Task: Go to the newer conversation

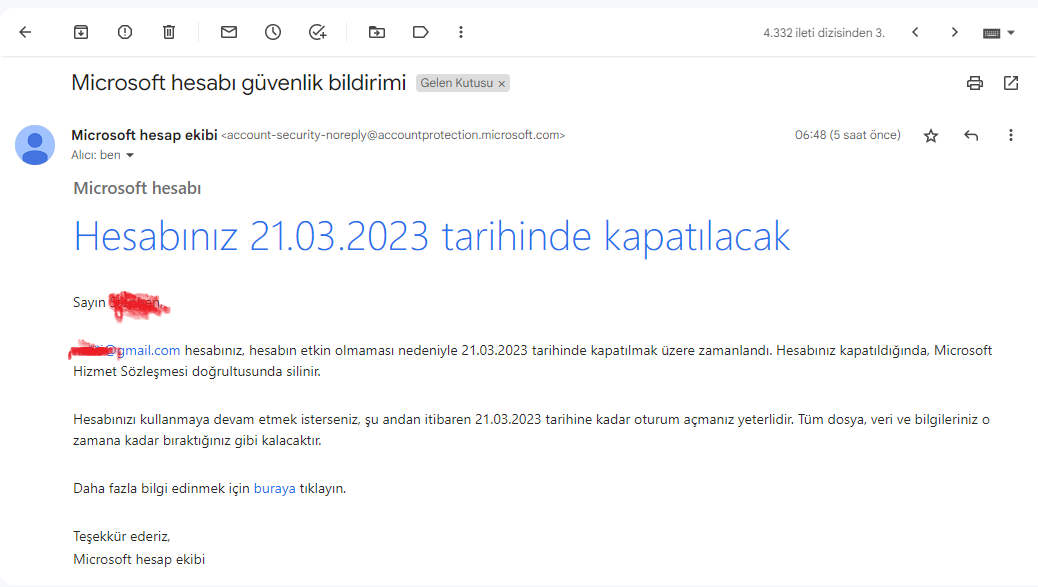Action: tap(915, 32)
